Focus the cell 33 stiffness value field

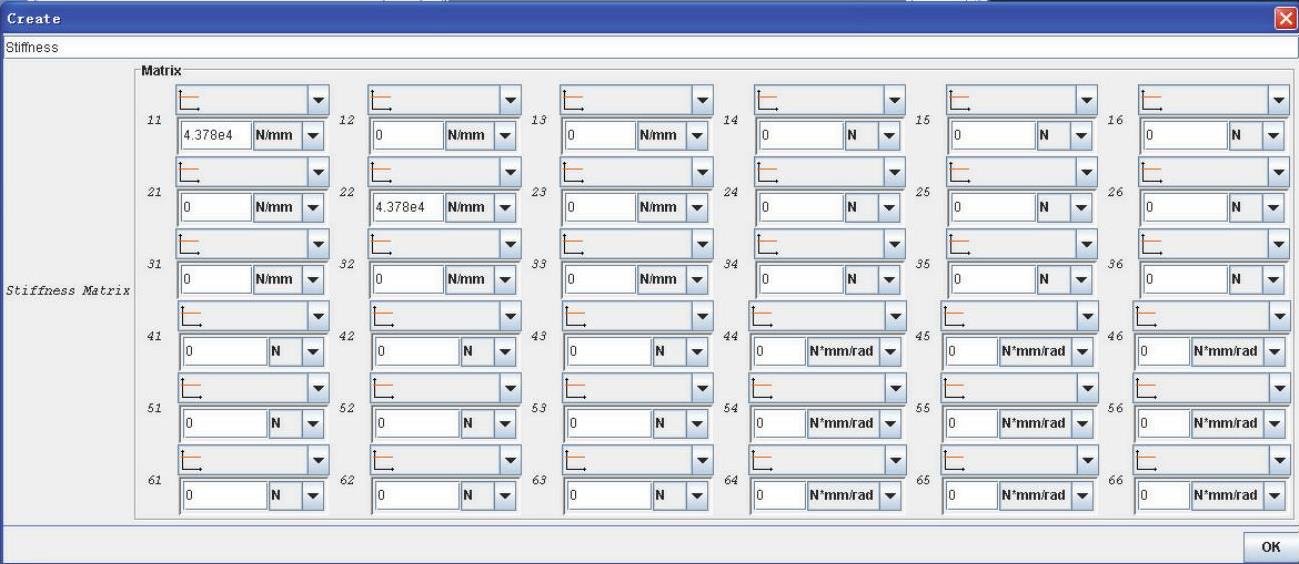tap(600, 279)
